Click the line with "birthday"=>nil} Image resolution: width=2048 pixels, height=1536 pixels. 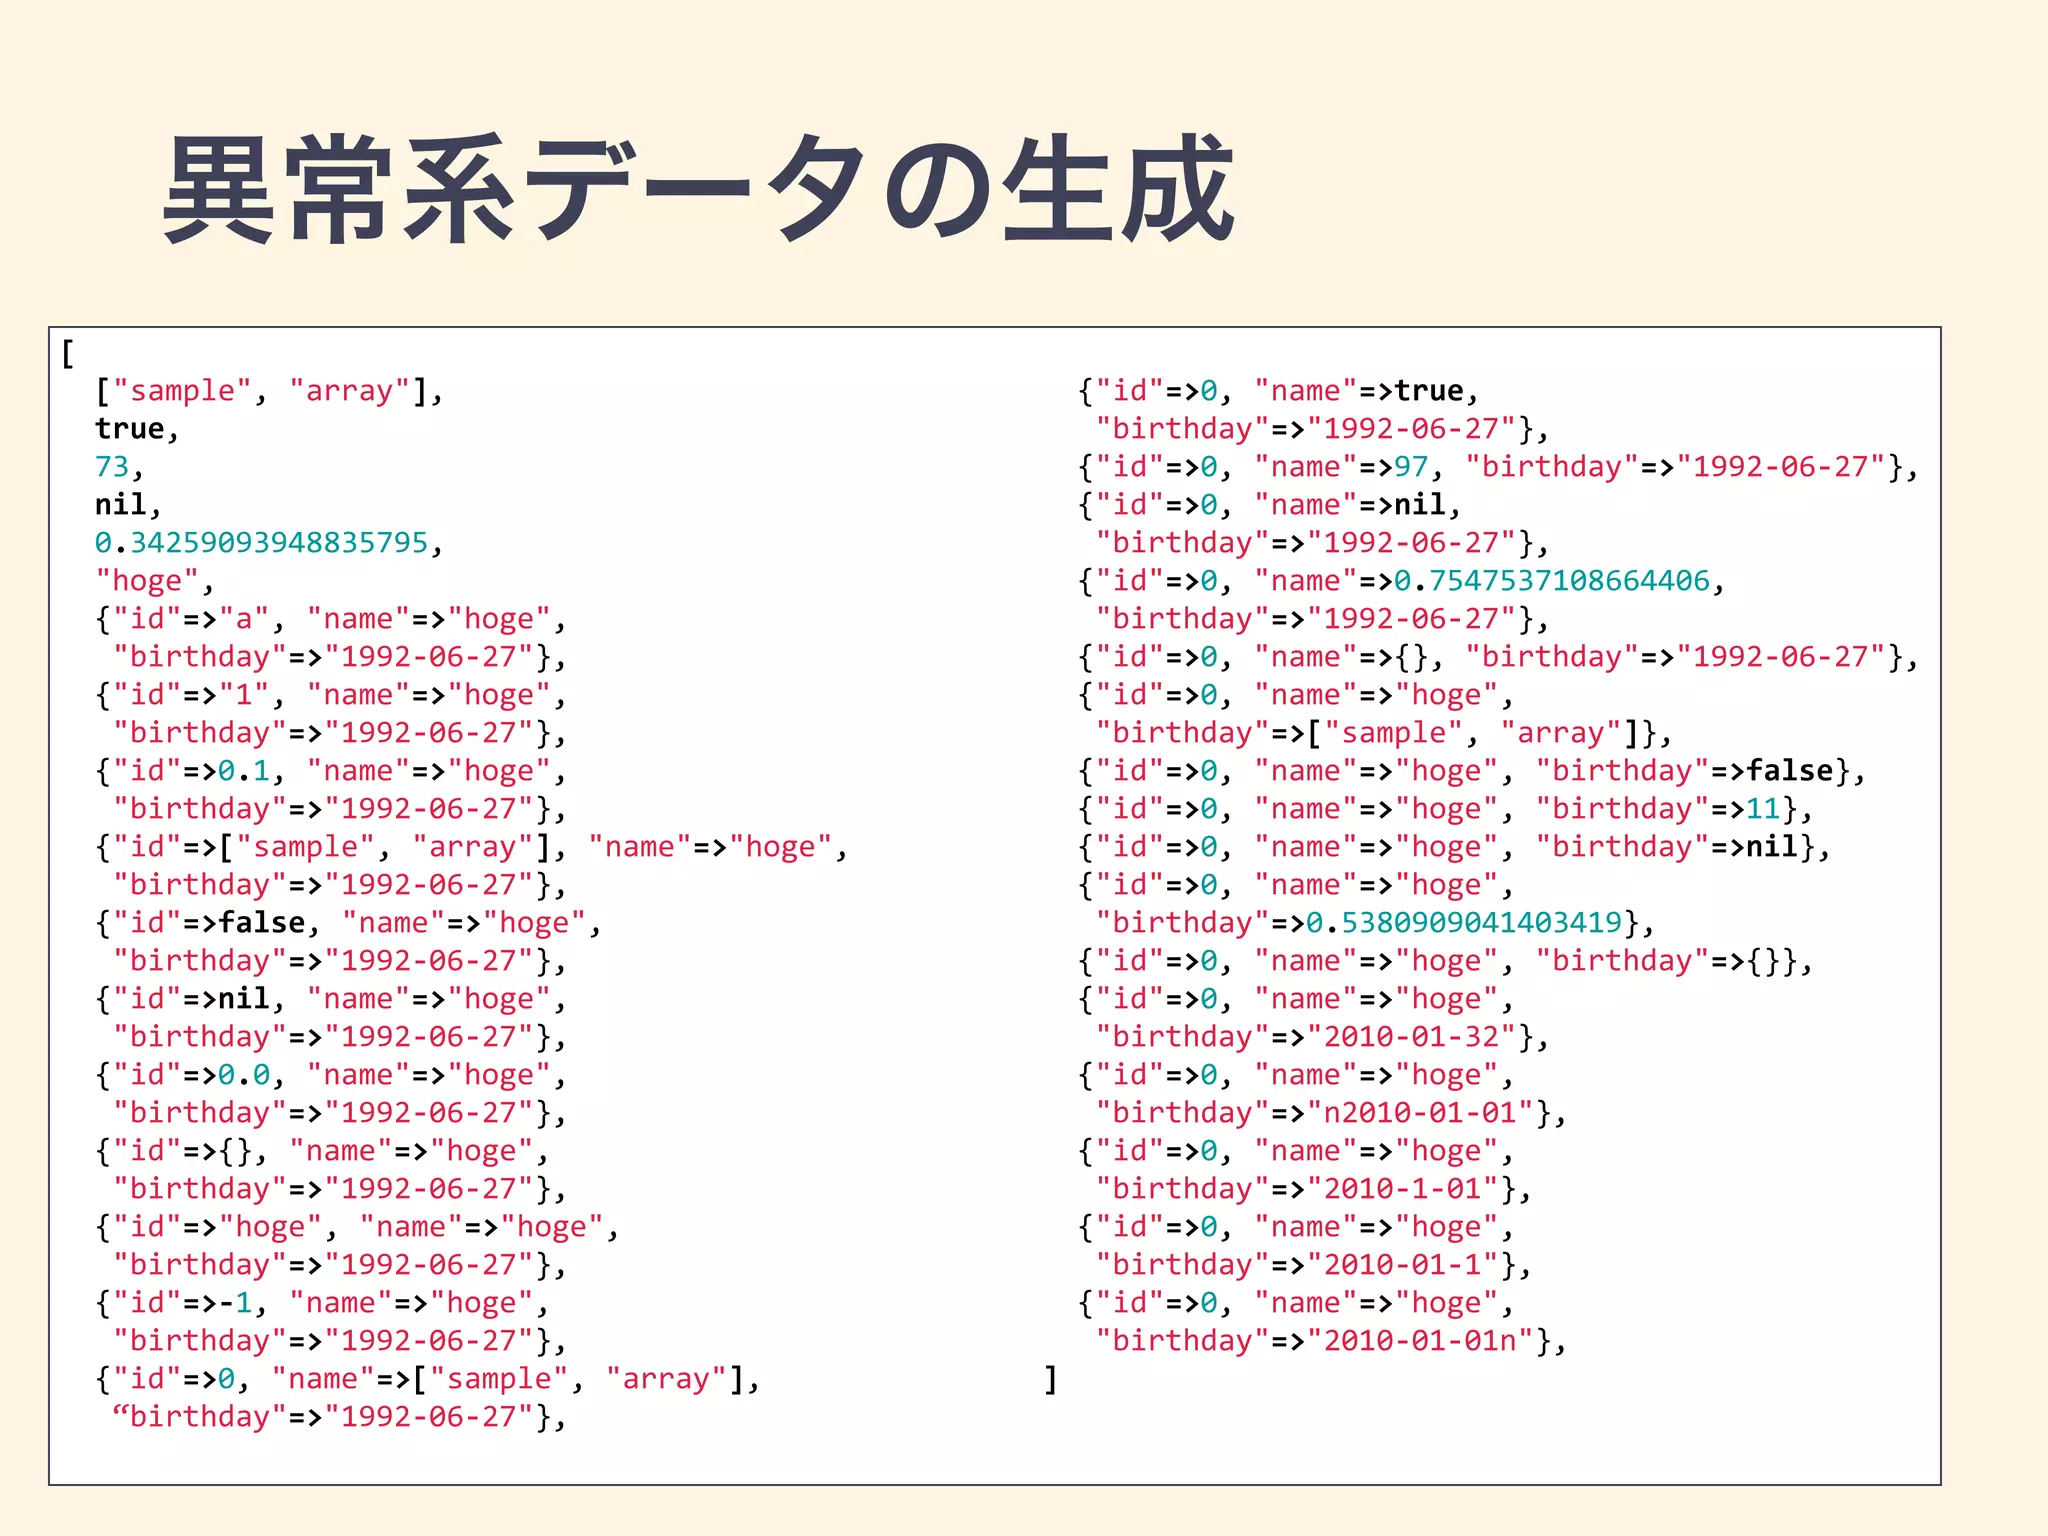click(x=1454, y=847)
